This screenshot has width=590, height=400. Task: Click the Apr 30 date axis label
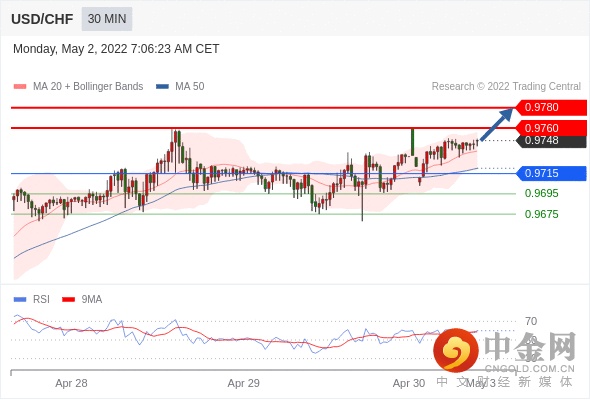point(409,383)
